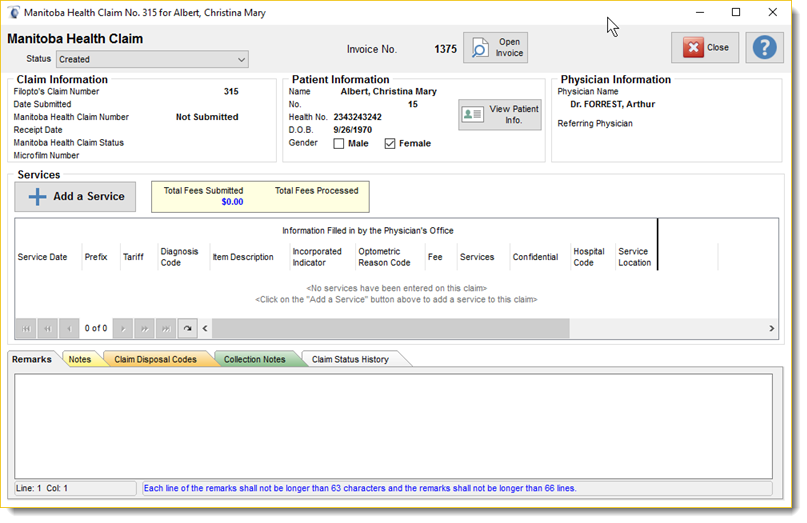Go to first record in services navigator

pyautogui.click(x=26, y=328)
